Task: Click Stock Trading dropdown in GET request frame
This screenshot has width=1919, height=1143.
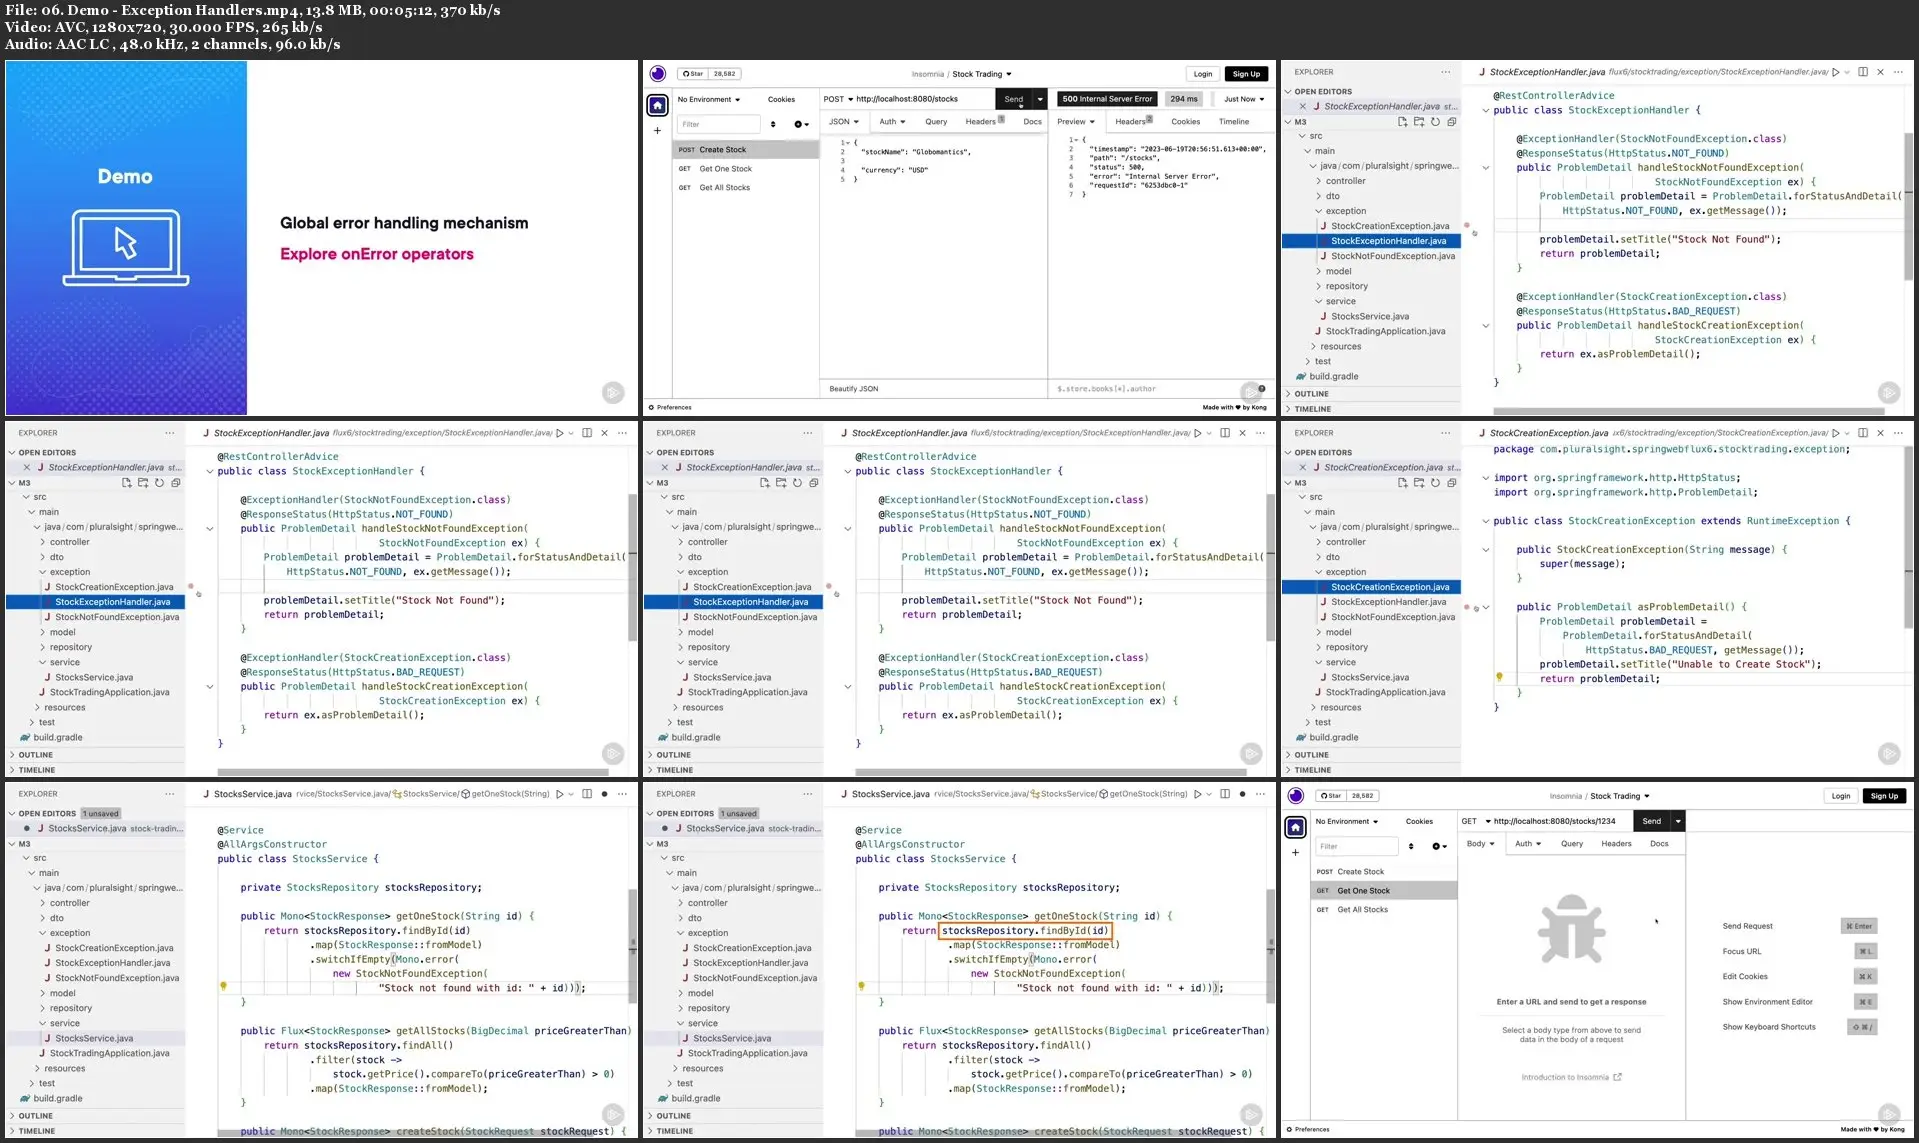Action: pyautogui.click(x=1619, y=796)
